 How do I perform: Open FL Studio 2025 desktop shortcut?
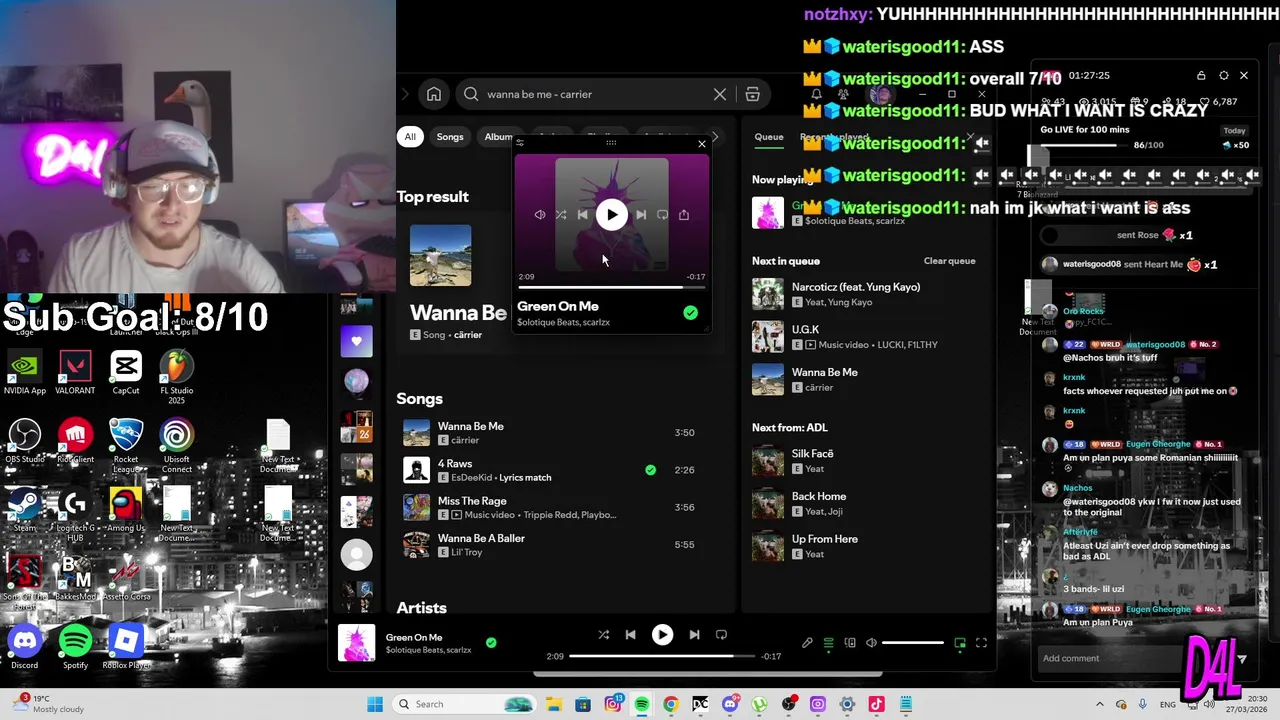pyautogui.click(x=176, y=376)
